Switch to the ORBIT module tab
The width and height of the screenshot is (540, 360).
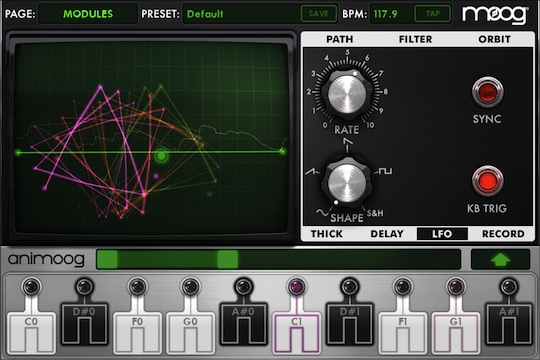495,39
